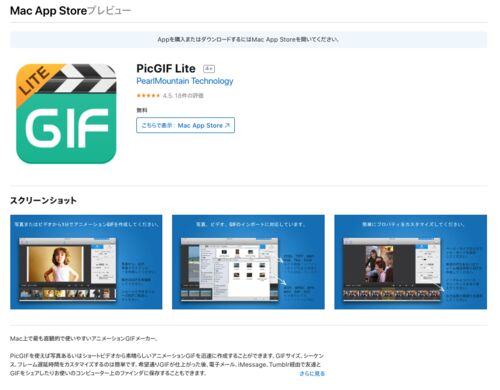Click the 4+ age rating badge

[x=209, y=69]
